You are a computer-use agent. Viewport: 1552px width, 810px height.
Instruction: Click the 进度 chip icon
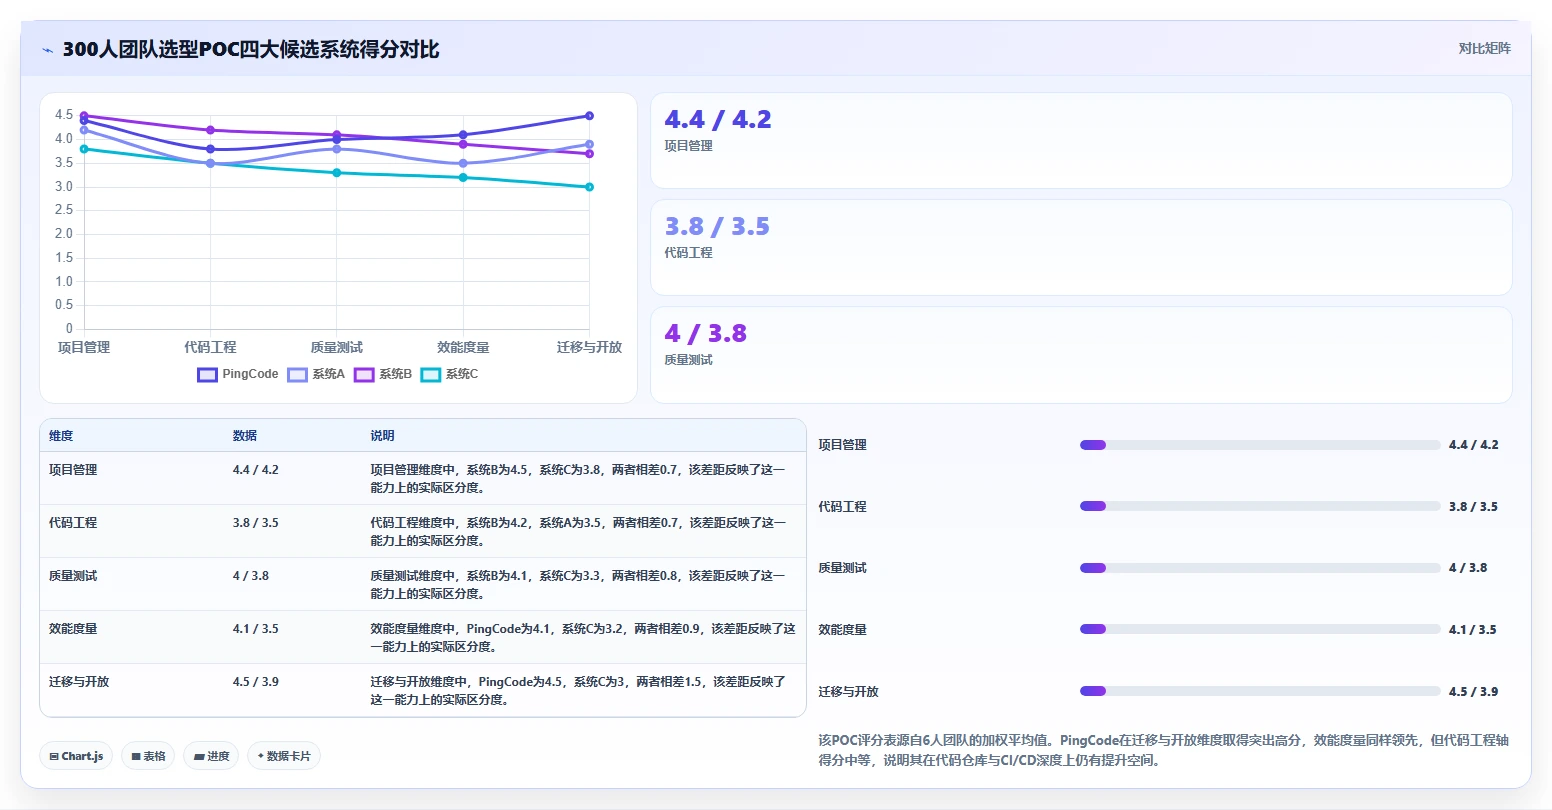point(199,756)
